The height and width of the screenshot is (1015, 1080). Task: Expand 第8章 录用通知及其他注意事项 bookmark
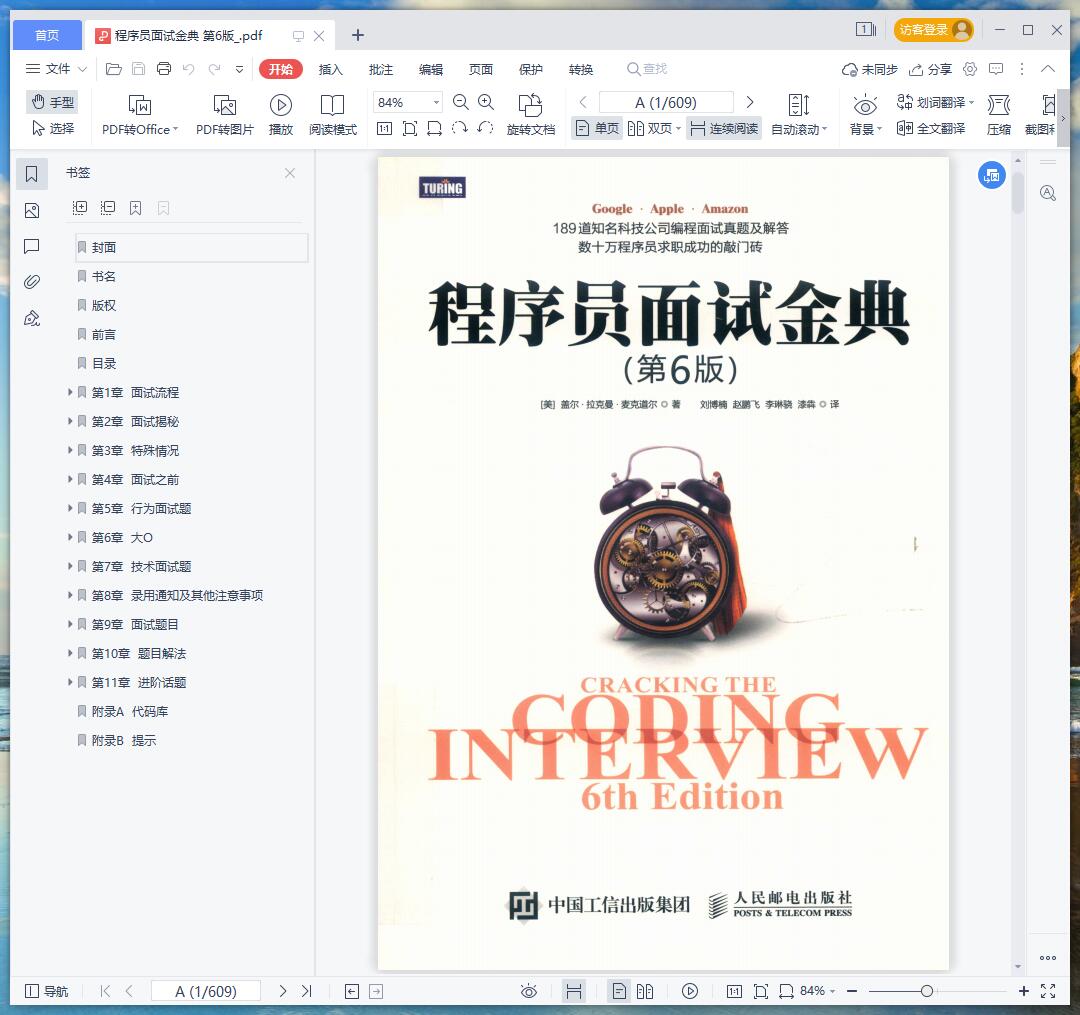70,594
